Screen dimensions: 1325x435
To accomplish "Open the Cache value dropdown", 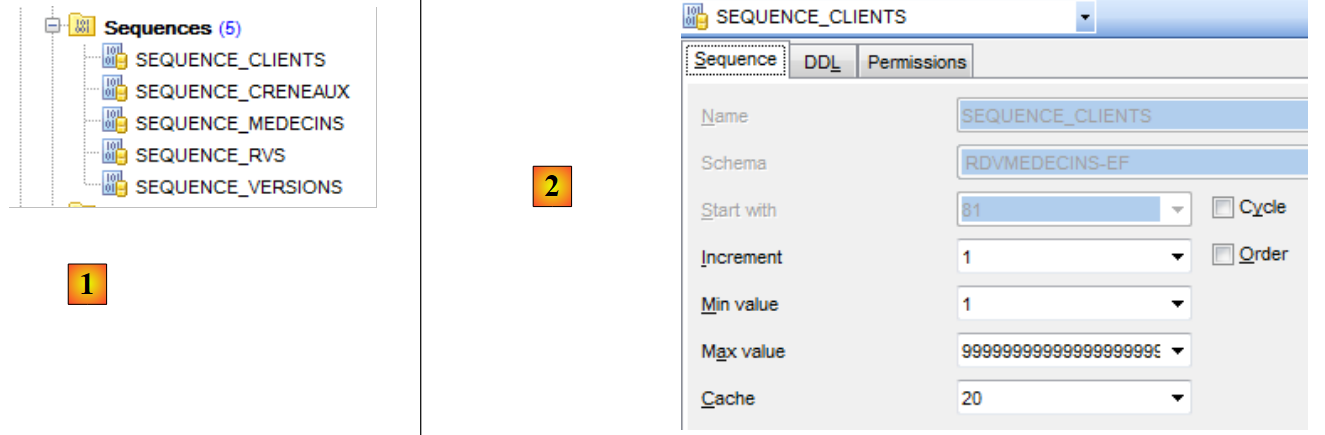I will pyautogui.click(x=1176, y=399).
